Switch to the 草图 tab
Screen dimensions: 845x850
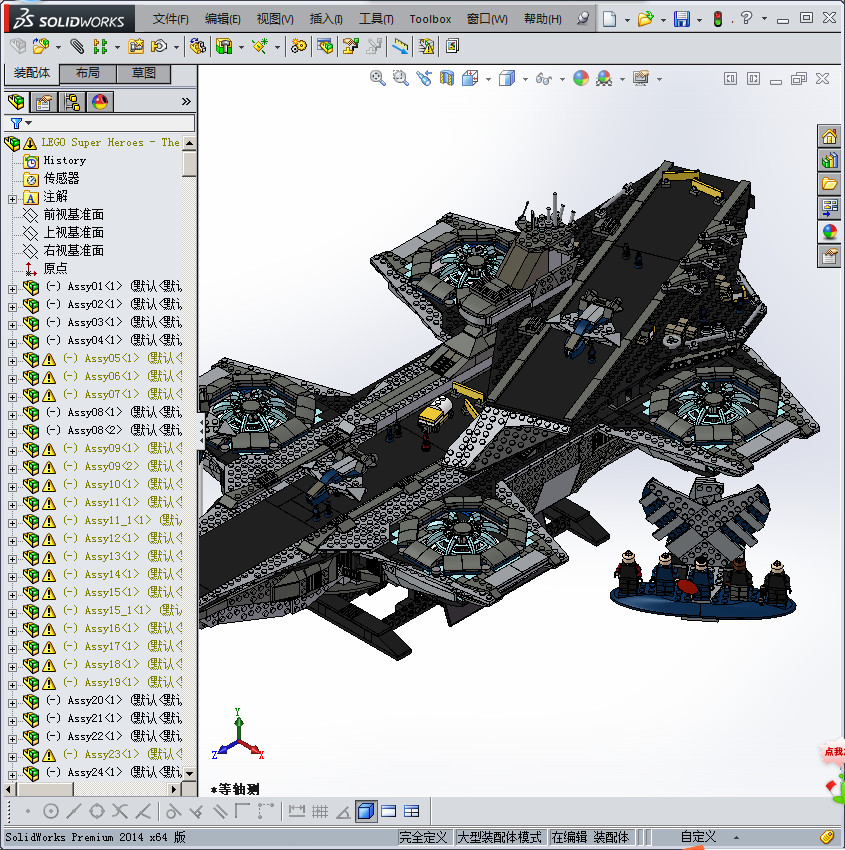pos(144,73)
